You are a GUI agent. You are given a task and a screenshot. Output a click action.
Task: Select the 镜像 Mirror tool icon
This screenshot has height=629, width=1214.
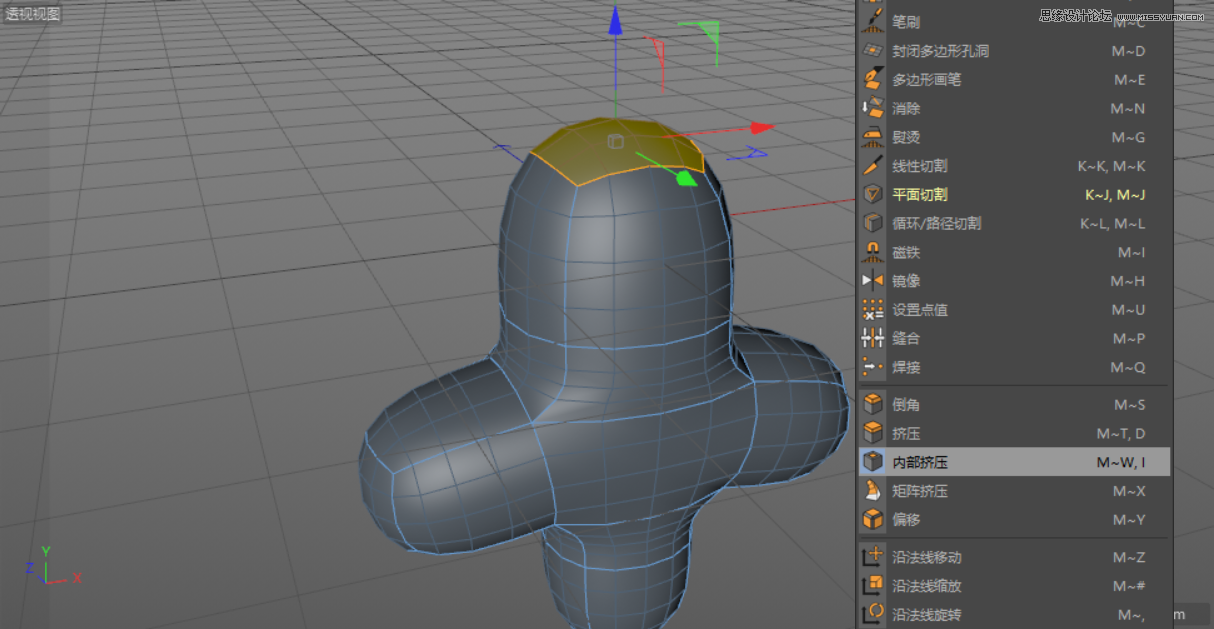(x=872, y=281)
